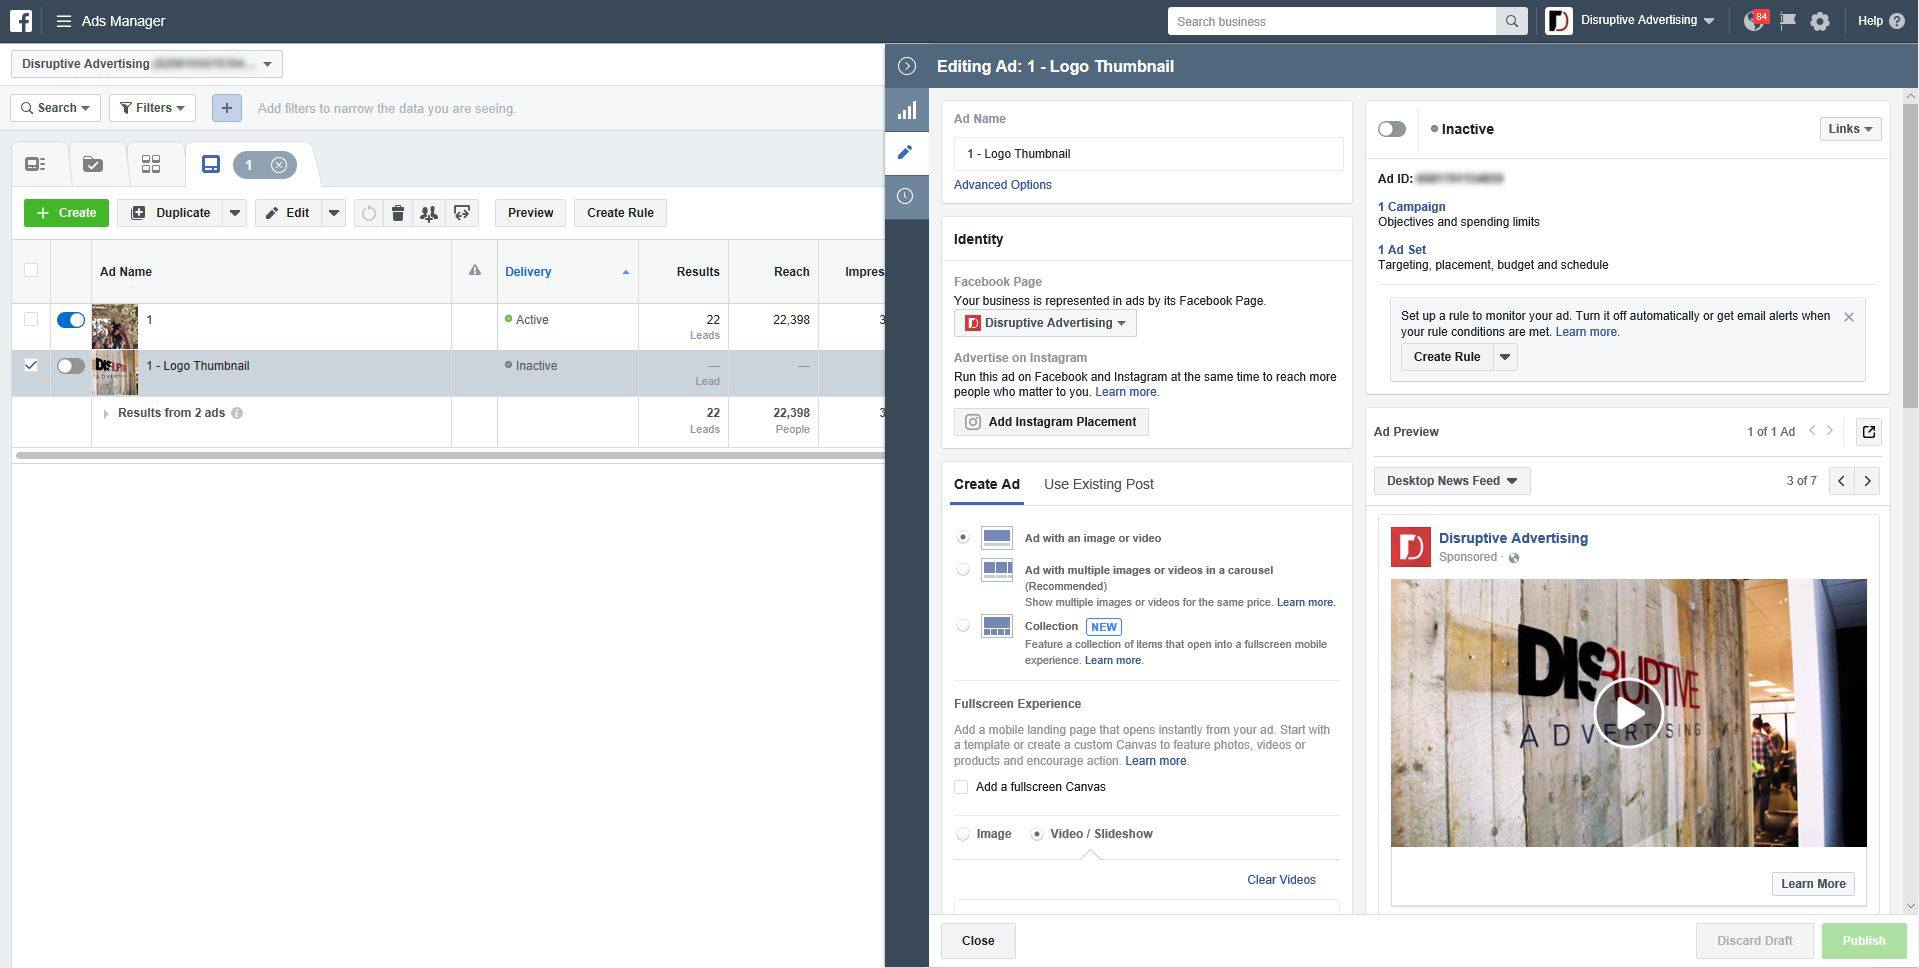Click the Help question mark icon
1919x968 pixels.
[1896, 21]
